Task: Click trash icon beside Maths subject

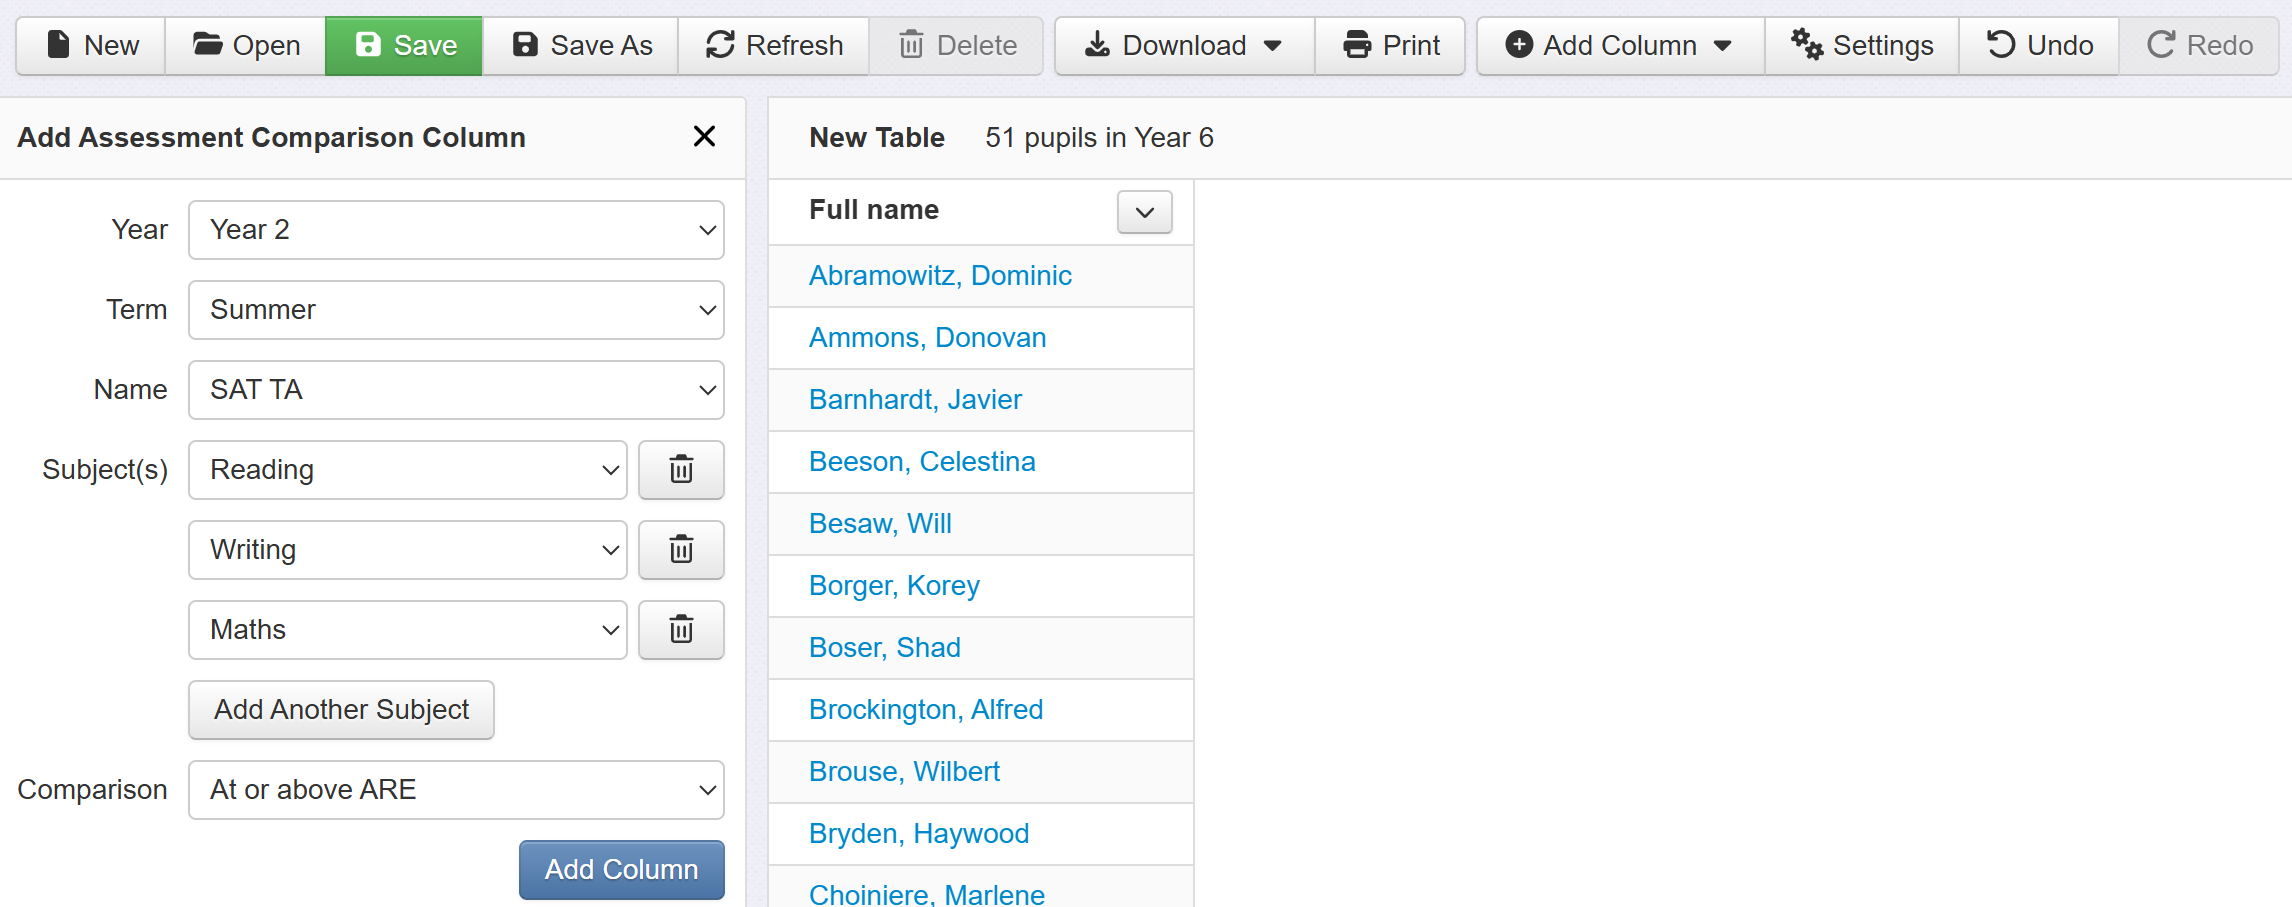Action: [x=681, y=630]
